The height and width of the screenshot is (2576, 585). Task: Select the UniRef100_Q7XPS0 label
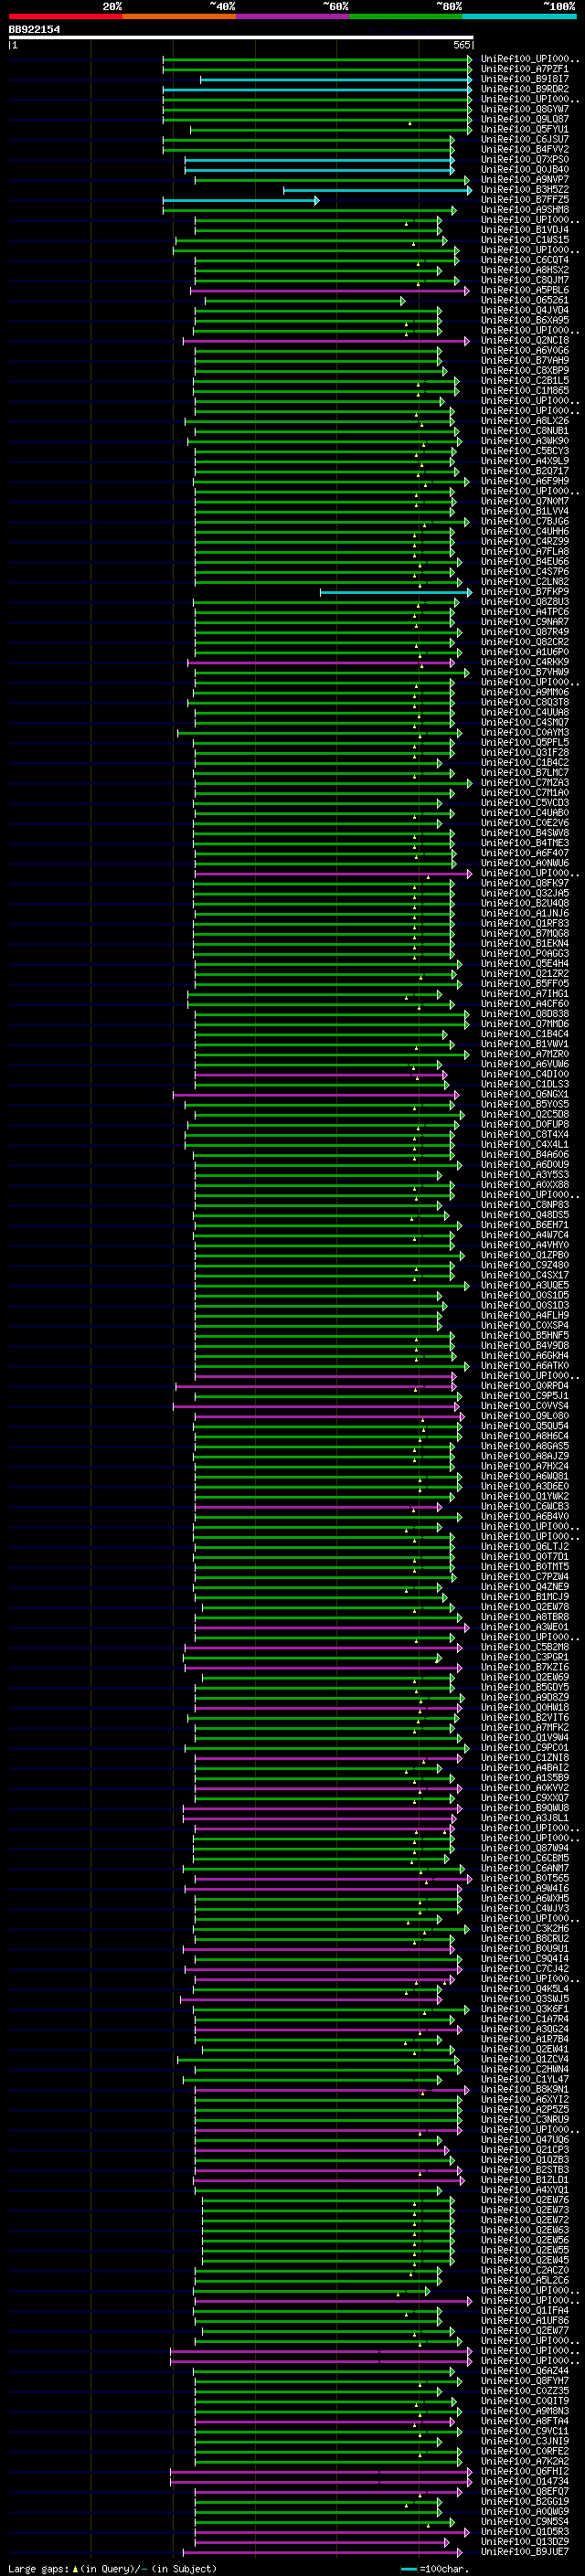[525, 159]
